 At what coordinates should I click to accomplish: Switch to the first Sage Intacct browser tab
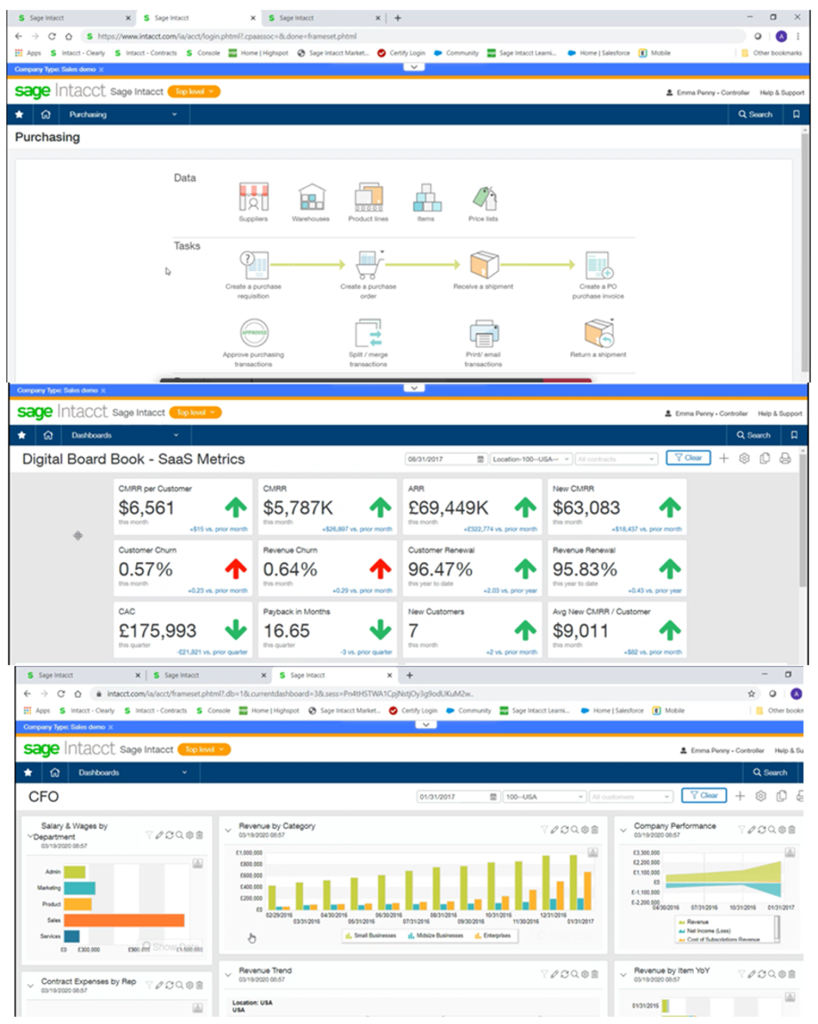pos(74,18)
